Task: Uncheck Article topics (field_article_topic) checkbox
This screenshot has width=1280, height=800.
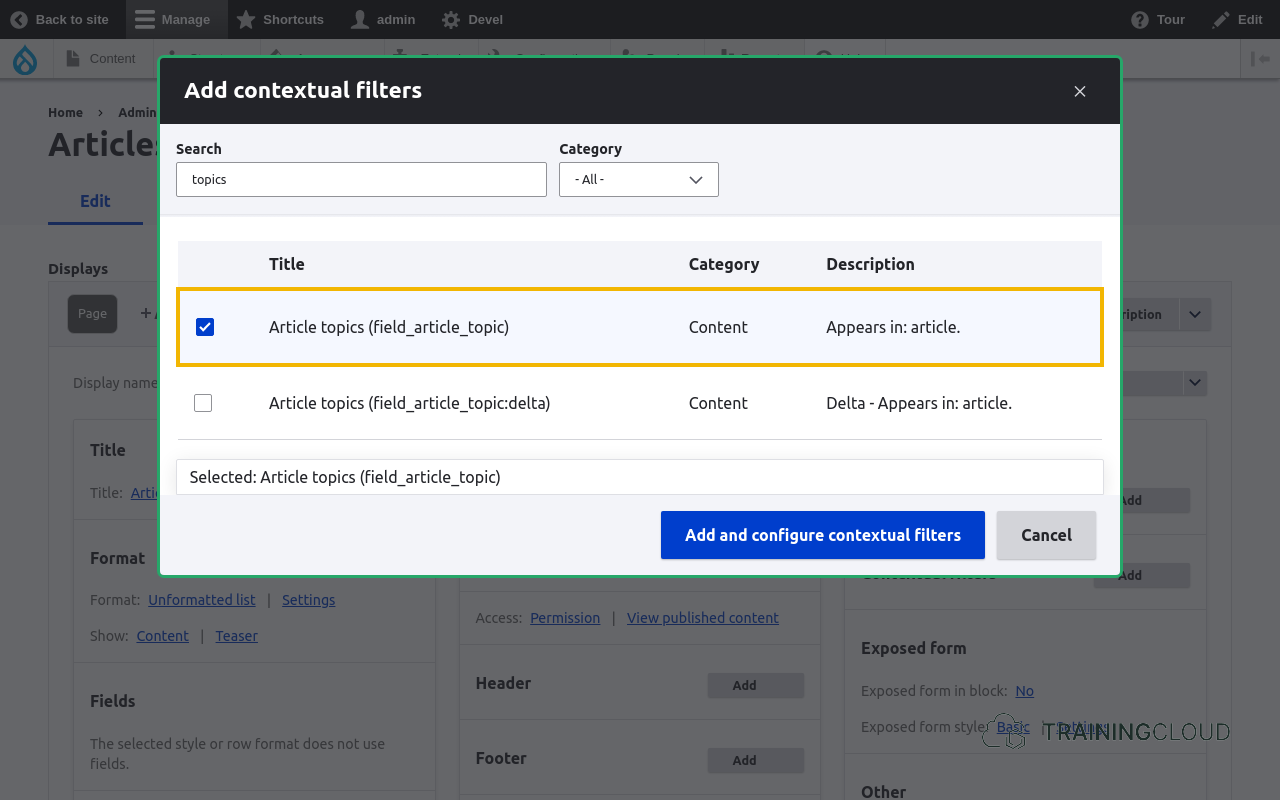Action: pyautogui.click(x=205, y=327)
